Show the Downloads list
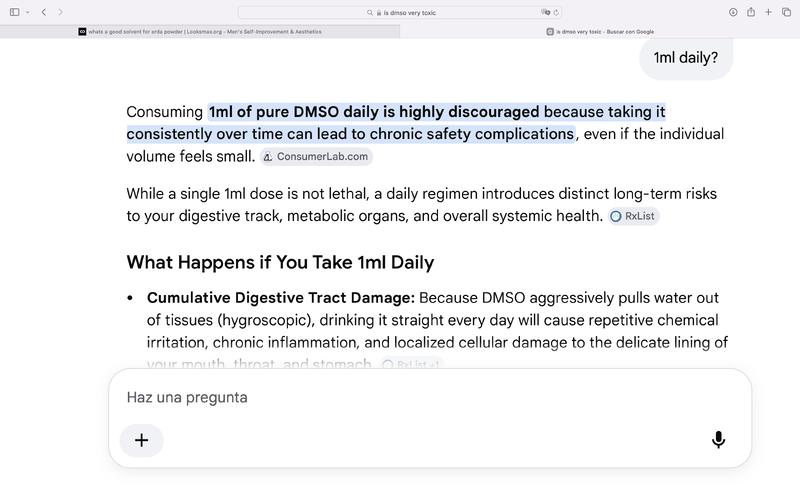 click(x=733, y=12)
